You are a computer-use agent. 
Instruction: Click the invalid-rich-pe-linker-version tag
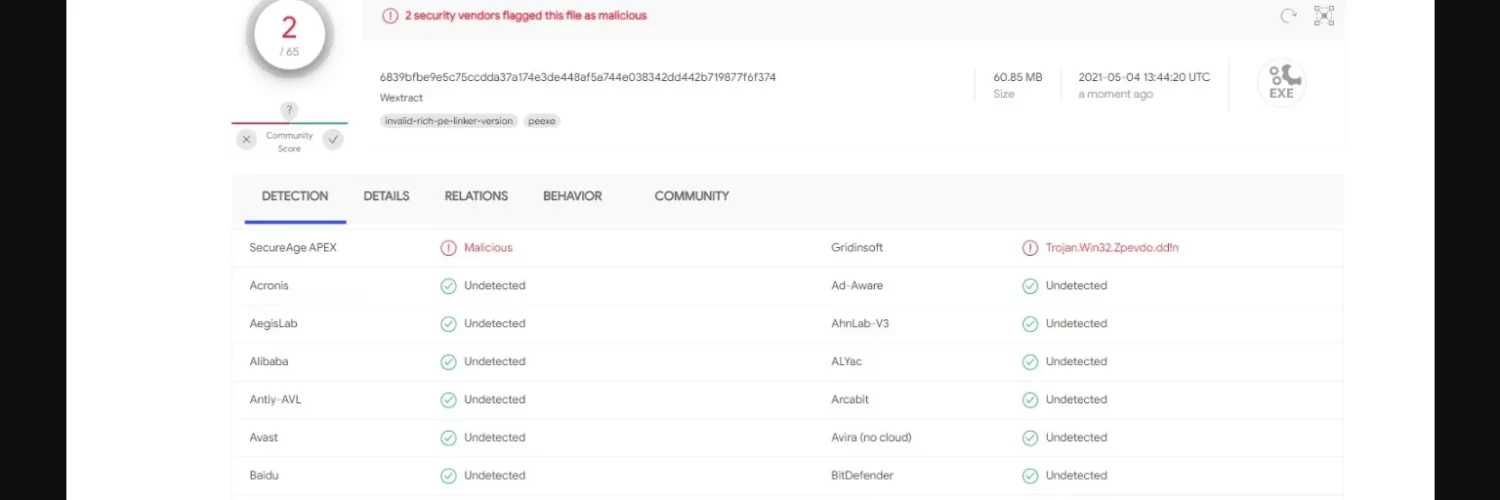click(449, 121)
